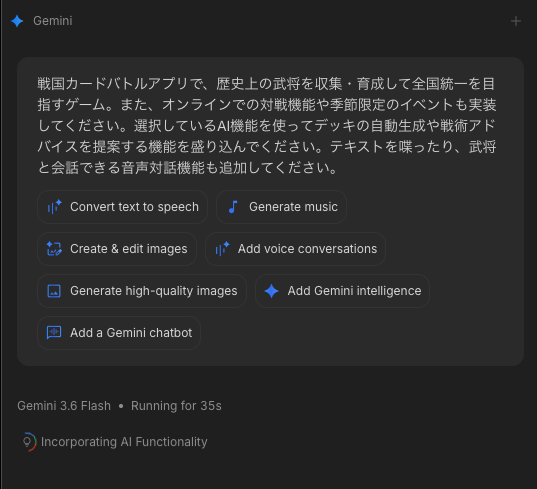Click the Gemini sparkle logo in header
The image size is (537, 489).
[17, 21]
